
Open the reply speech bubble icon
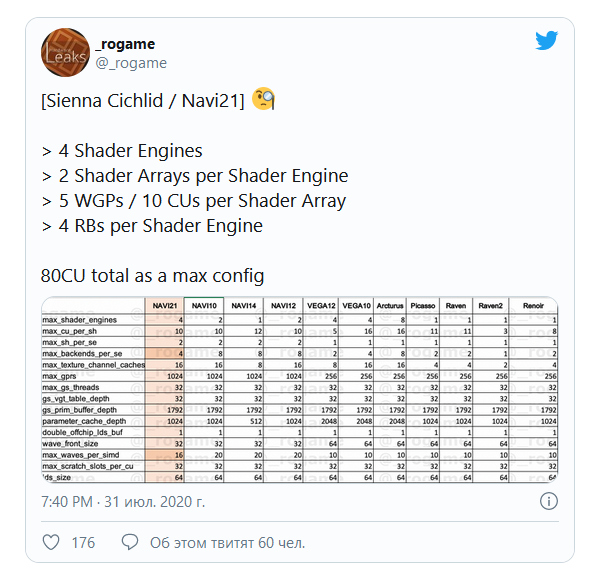pyautogui.click(x=130, y=542)
